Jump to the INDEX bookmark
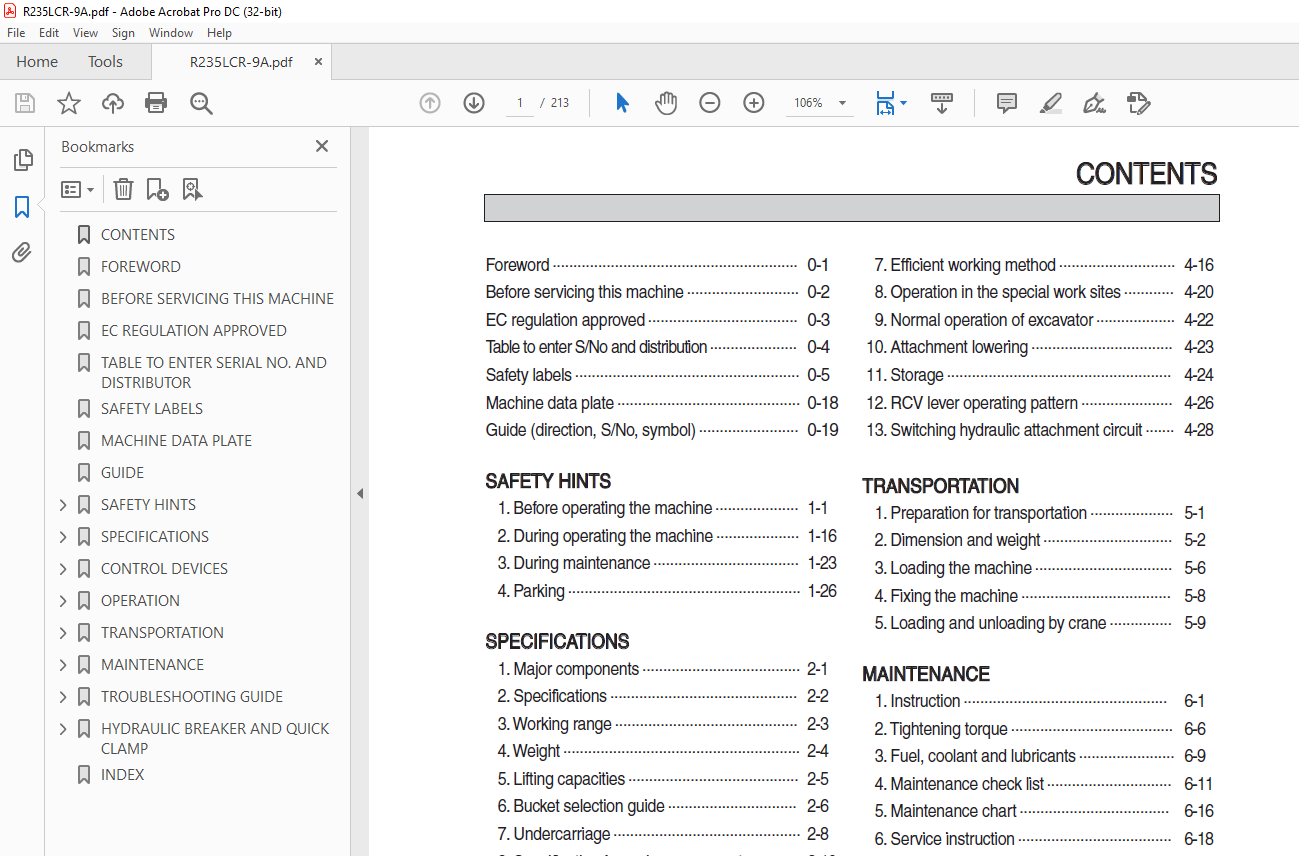The width and height of the screenshot is (1299, 856). (x=122, y=775)
